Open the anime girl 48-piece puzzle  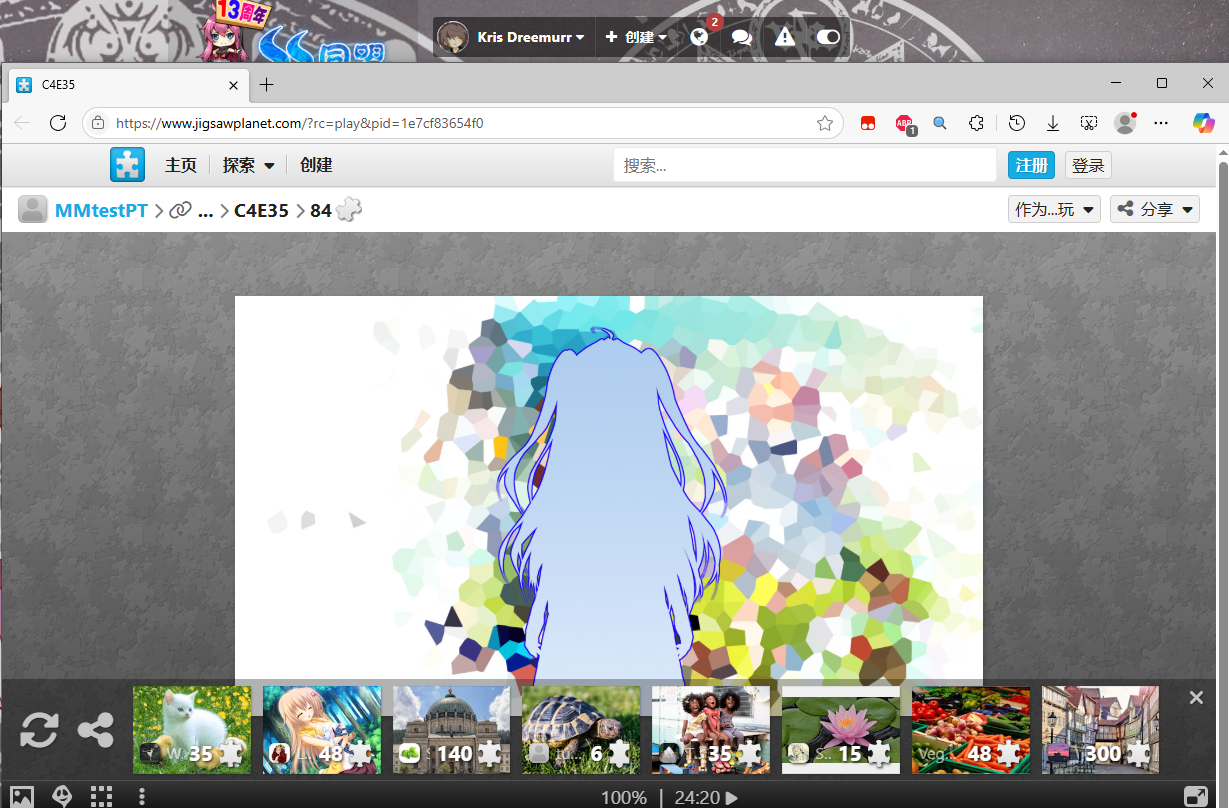322,730
